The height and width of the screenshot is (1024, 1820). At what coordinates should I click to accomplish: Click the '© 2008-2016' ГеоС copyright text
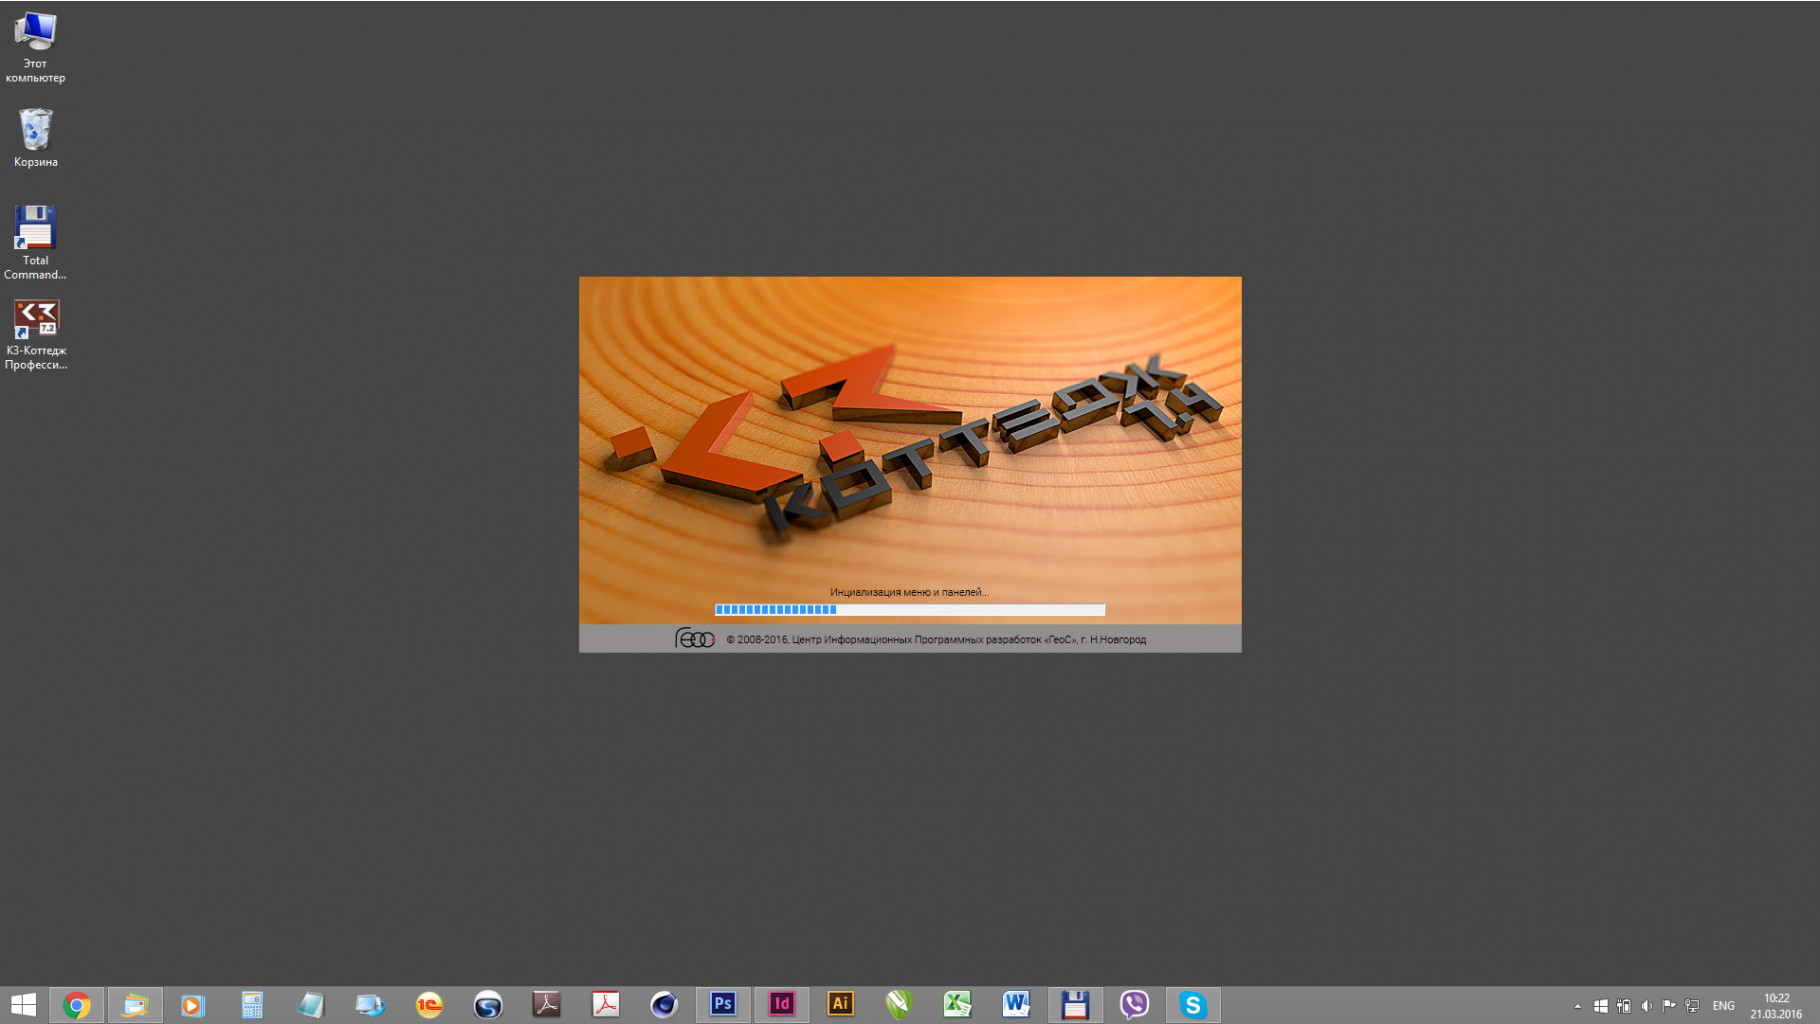936,639
